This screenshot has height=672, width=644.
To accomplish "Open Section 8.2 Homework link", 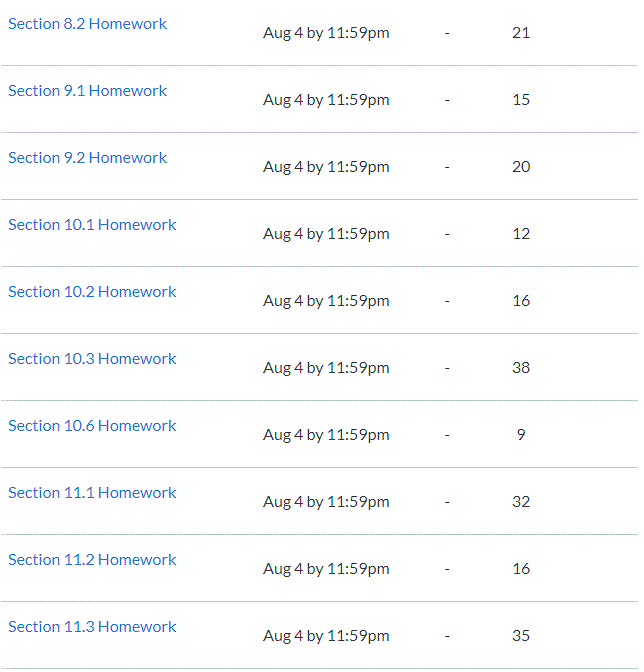I will 87,24.
